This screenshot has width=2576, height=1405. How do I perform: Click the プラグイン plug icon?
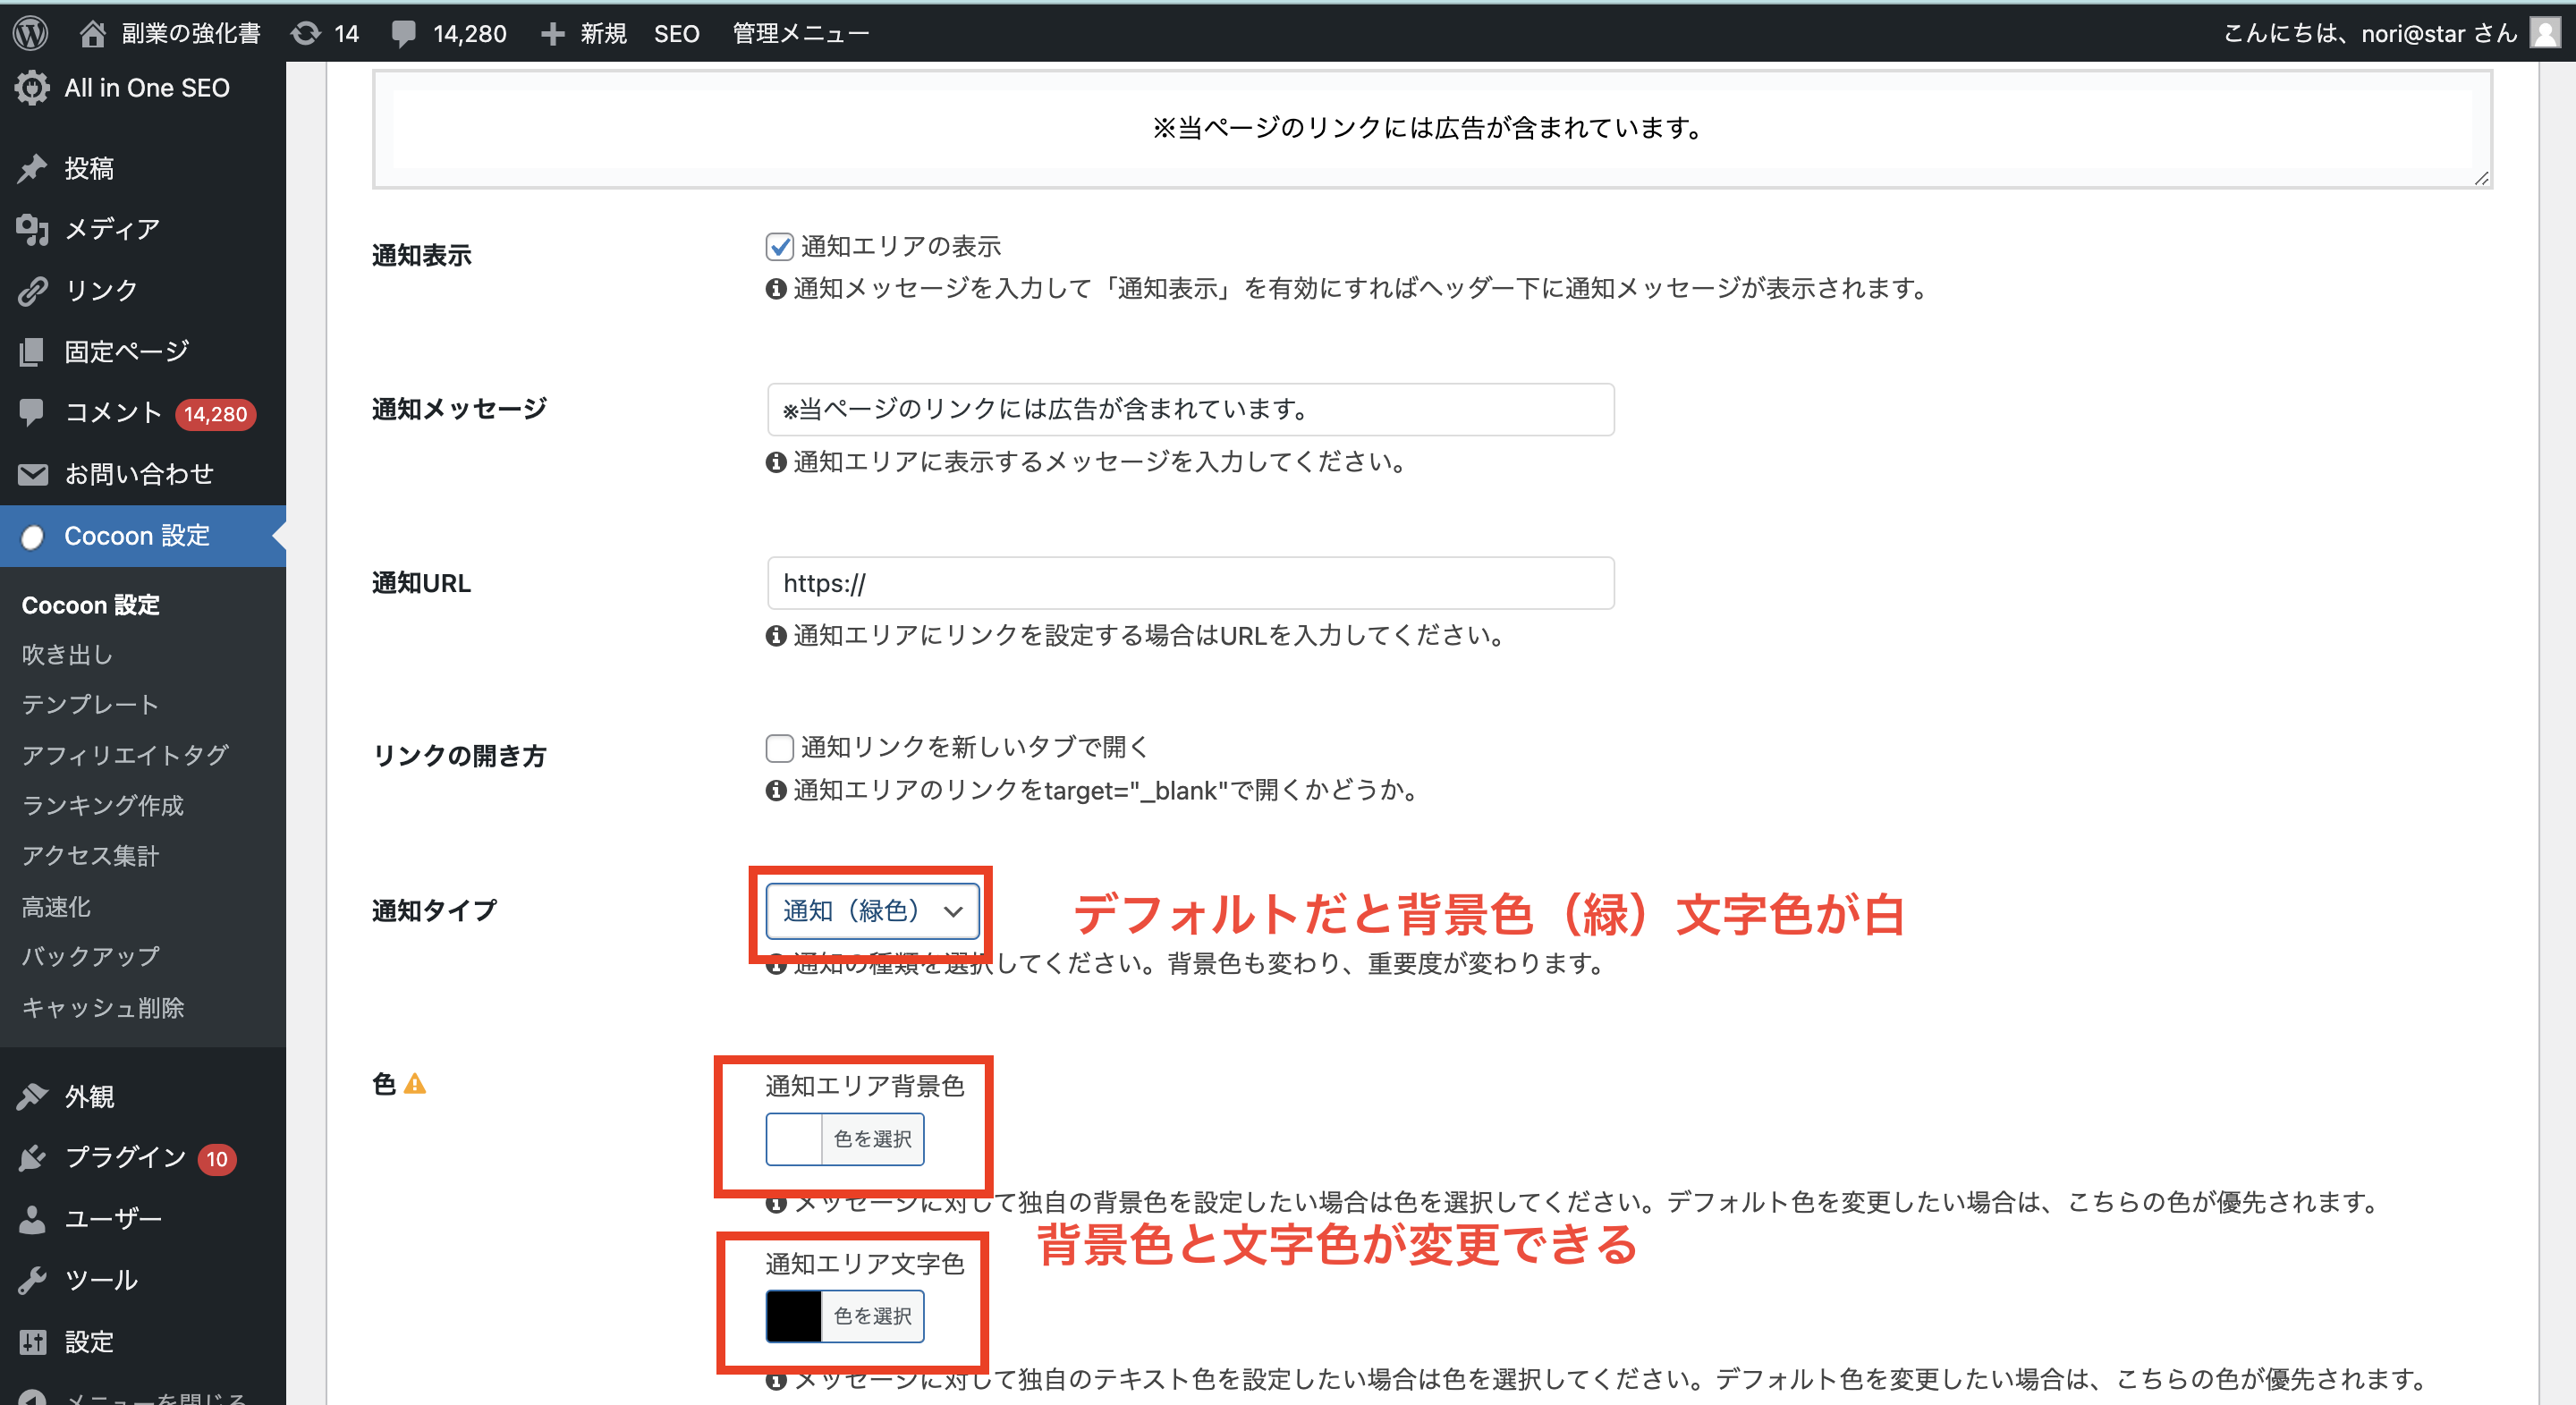pos(32,1157)
